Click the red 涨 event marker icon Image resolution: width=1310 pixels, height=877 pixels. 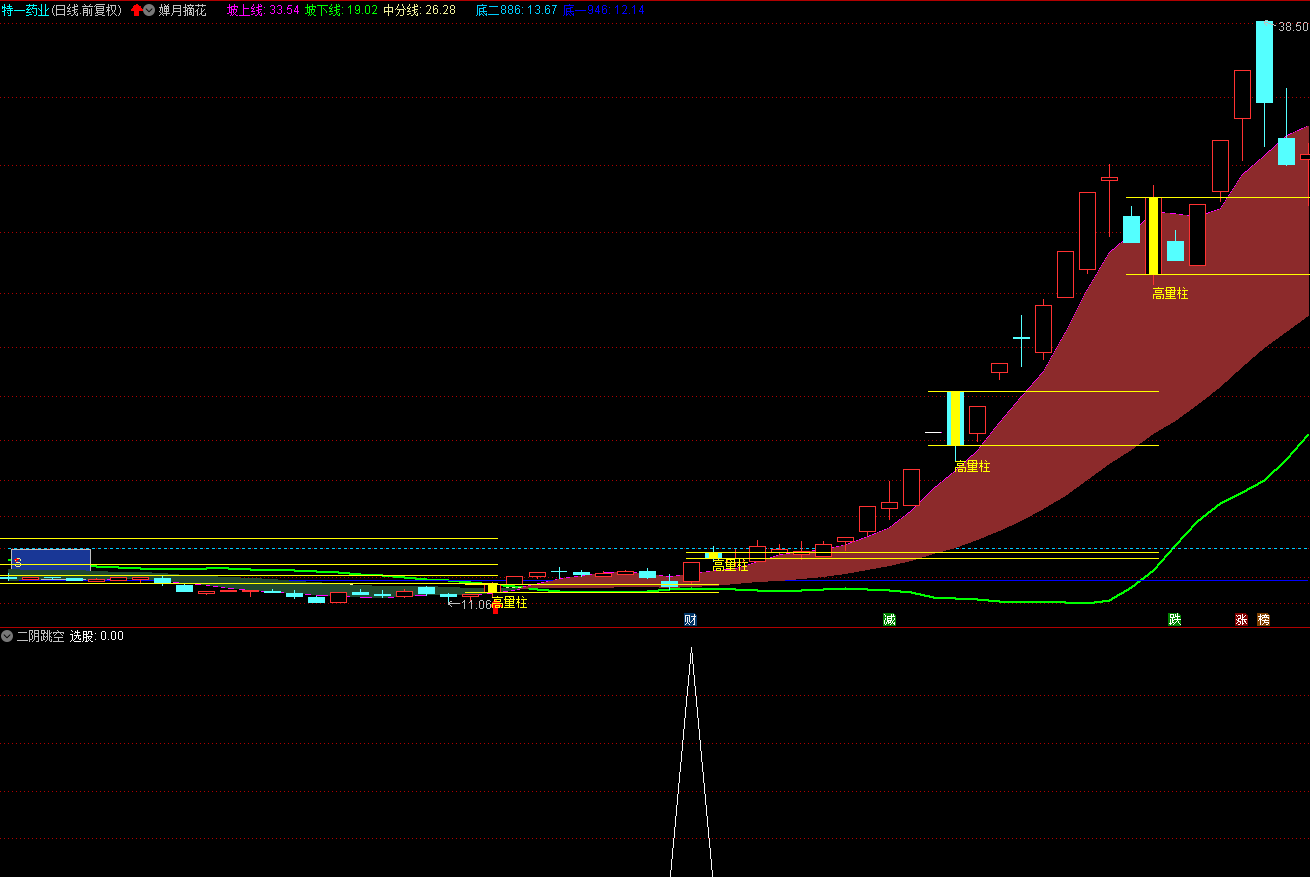click(x=1241, y=620)
